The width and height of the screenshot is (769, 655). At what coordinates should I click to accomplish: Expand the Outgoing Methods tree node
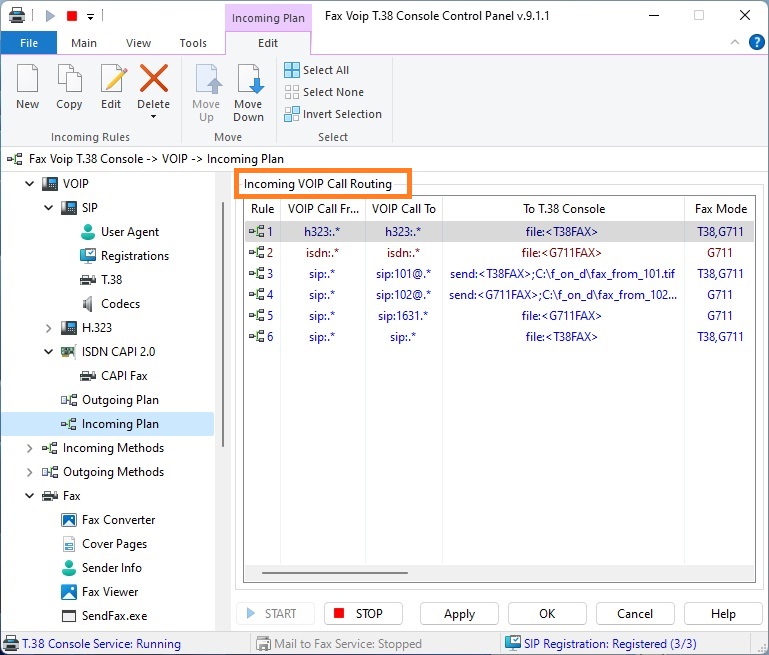click(29, 472)
